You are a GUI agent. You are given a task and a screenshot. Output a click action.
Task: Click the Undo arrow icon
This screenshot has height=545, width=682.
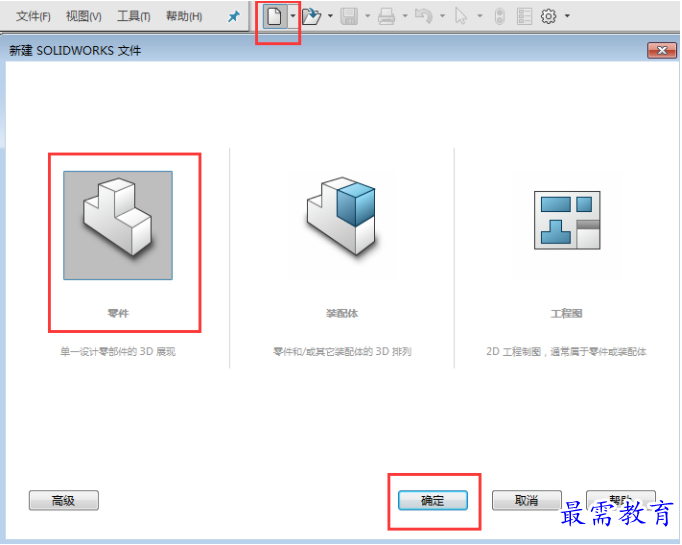(x=424, y=17)
